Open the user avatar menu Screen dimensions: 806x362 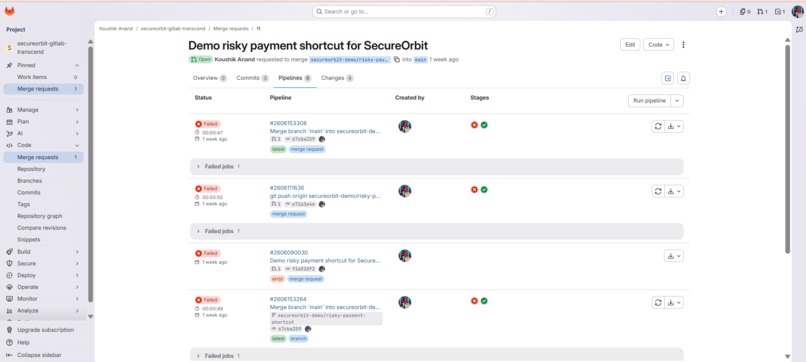point(797,11)
